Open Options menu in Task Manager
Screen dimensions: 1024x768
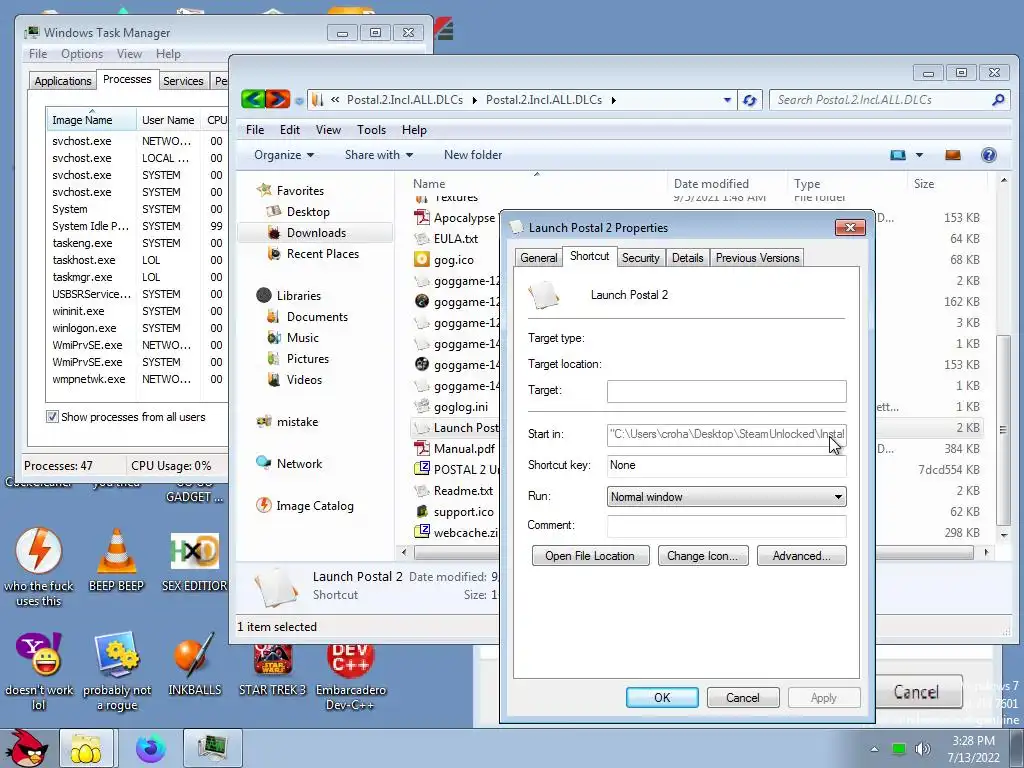(x=82, y=54)
